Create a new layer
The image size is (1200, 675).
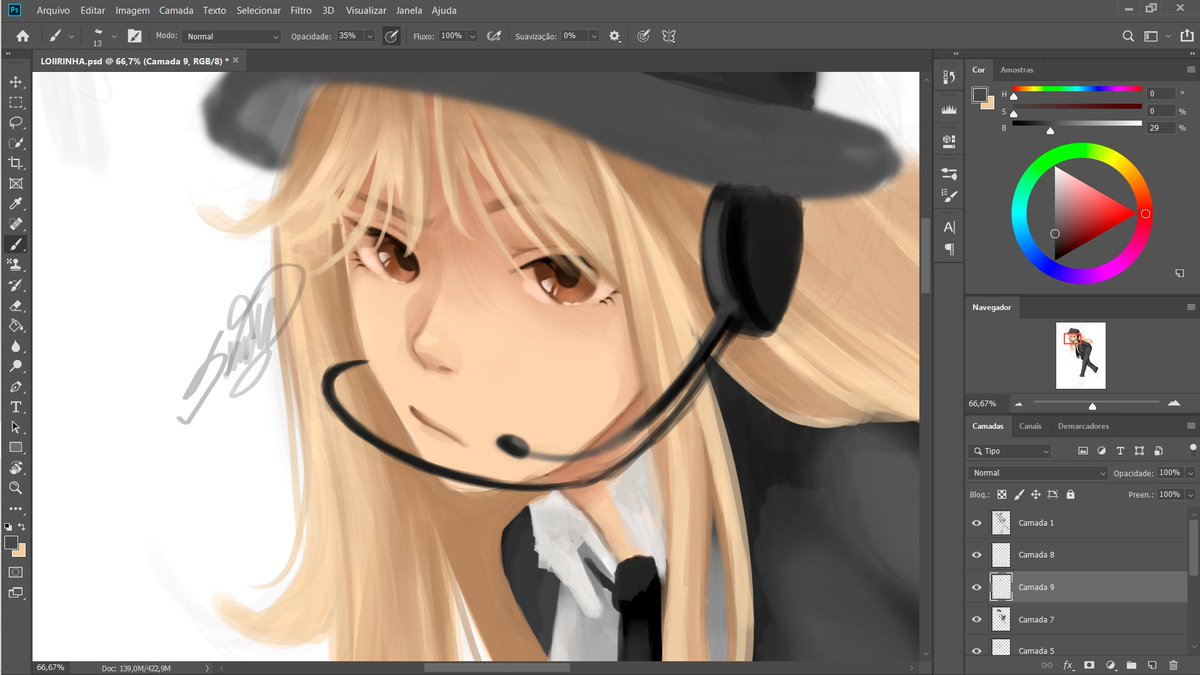1152,665
